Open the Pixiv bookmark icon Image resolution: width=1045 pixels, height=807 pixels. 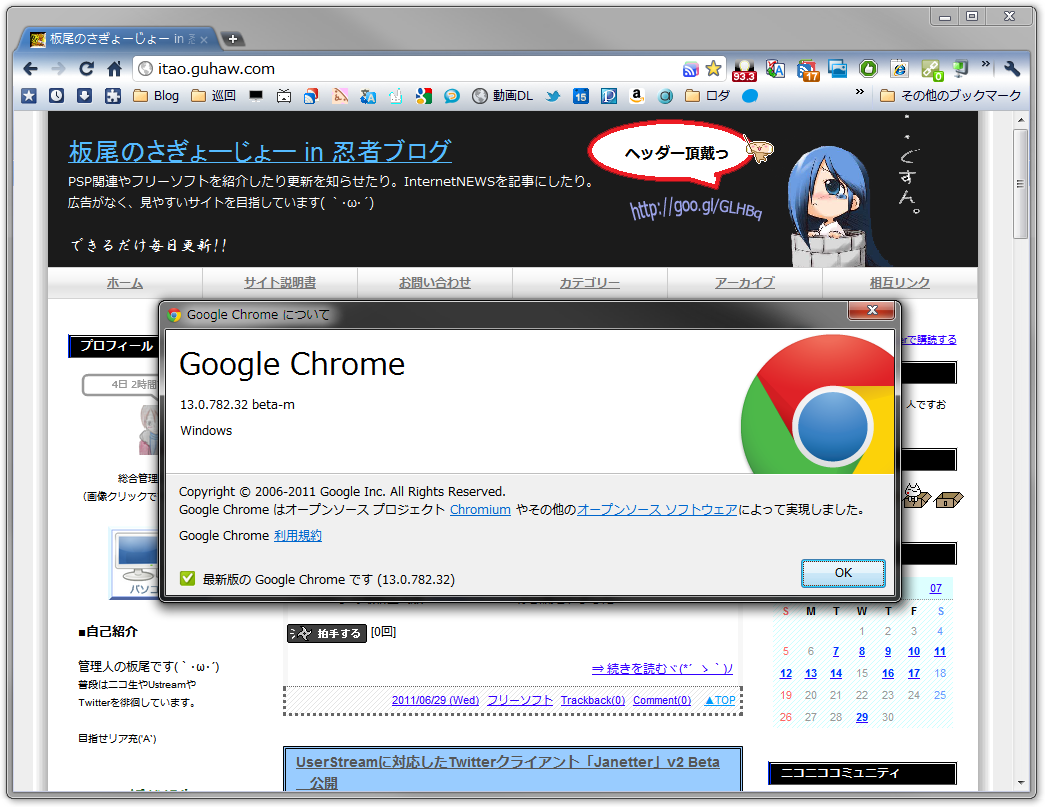tap(608, 96)
